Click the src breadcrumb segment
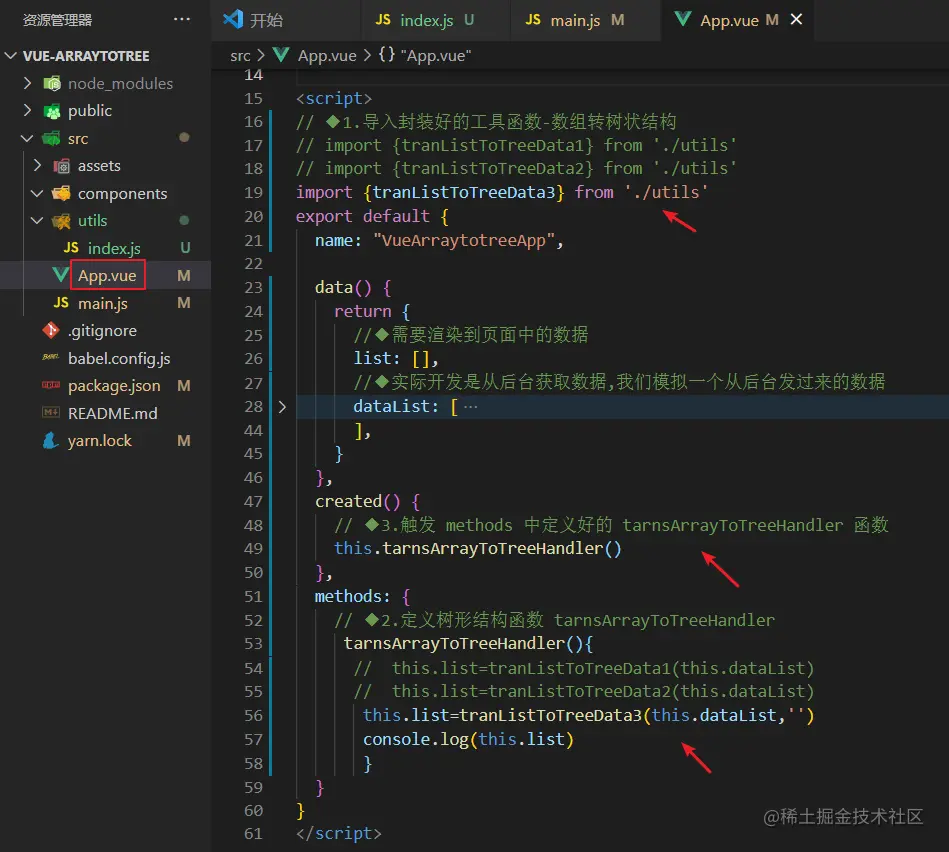The image size is (949, 852). click(x=240, y=56)
